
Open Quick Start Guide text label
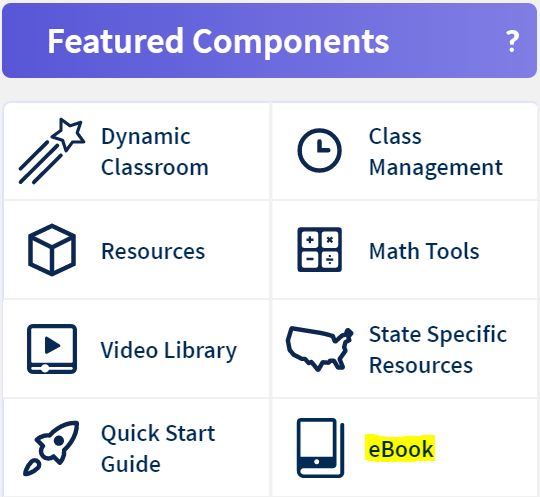[x=158, y=448]
